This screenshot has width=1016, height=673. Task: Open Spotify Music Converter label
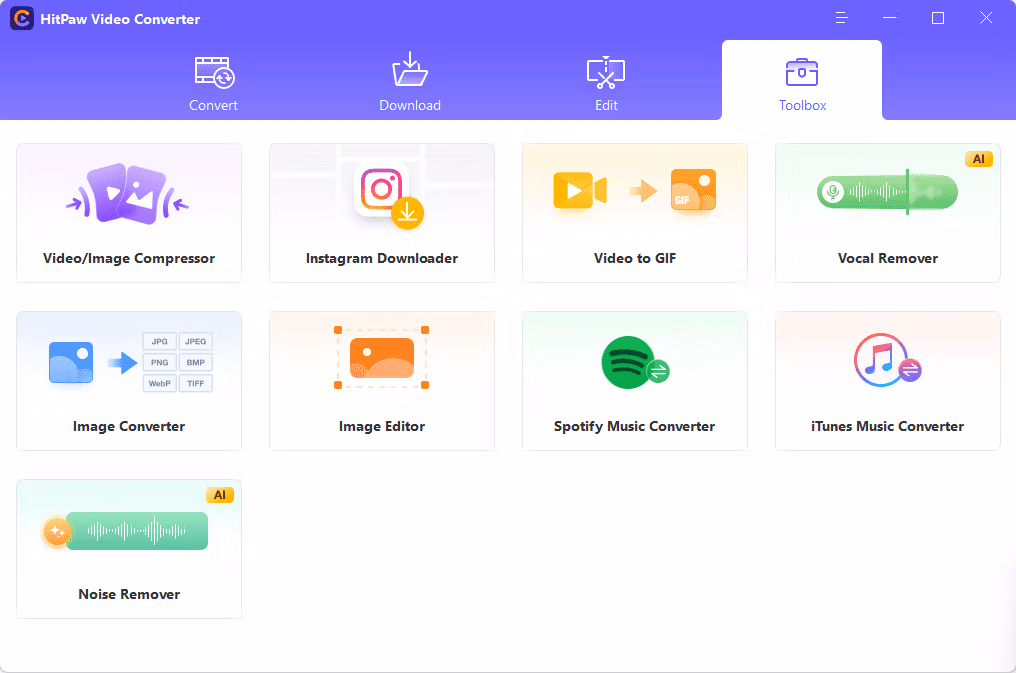point(634,426)
